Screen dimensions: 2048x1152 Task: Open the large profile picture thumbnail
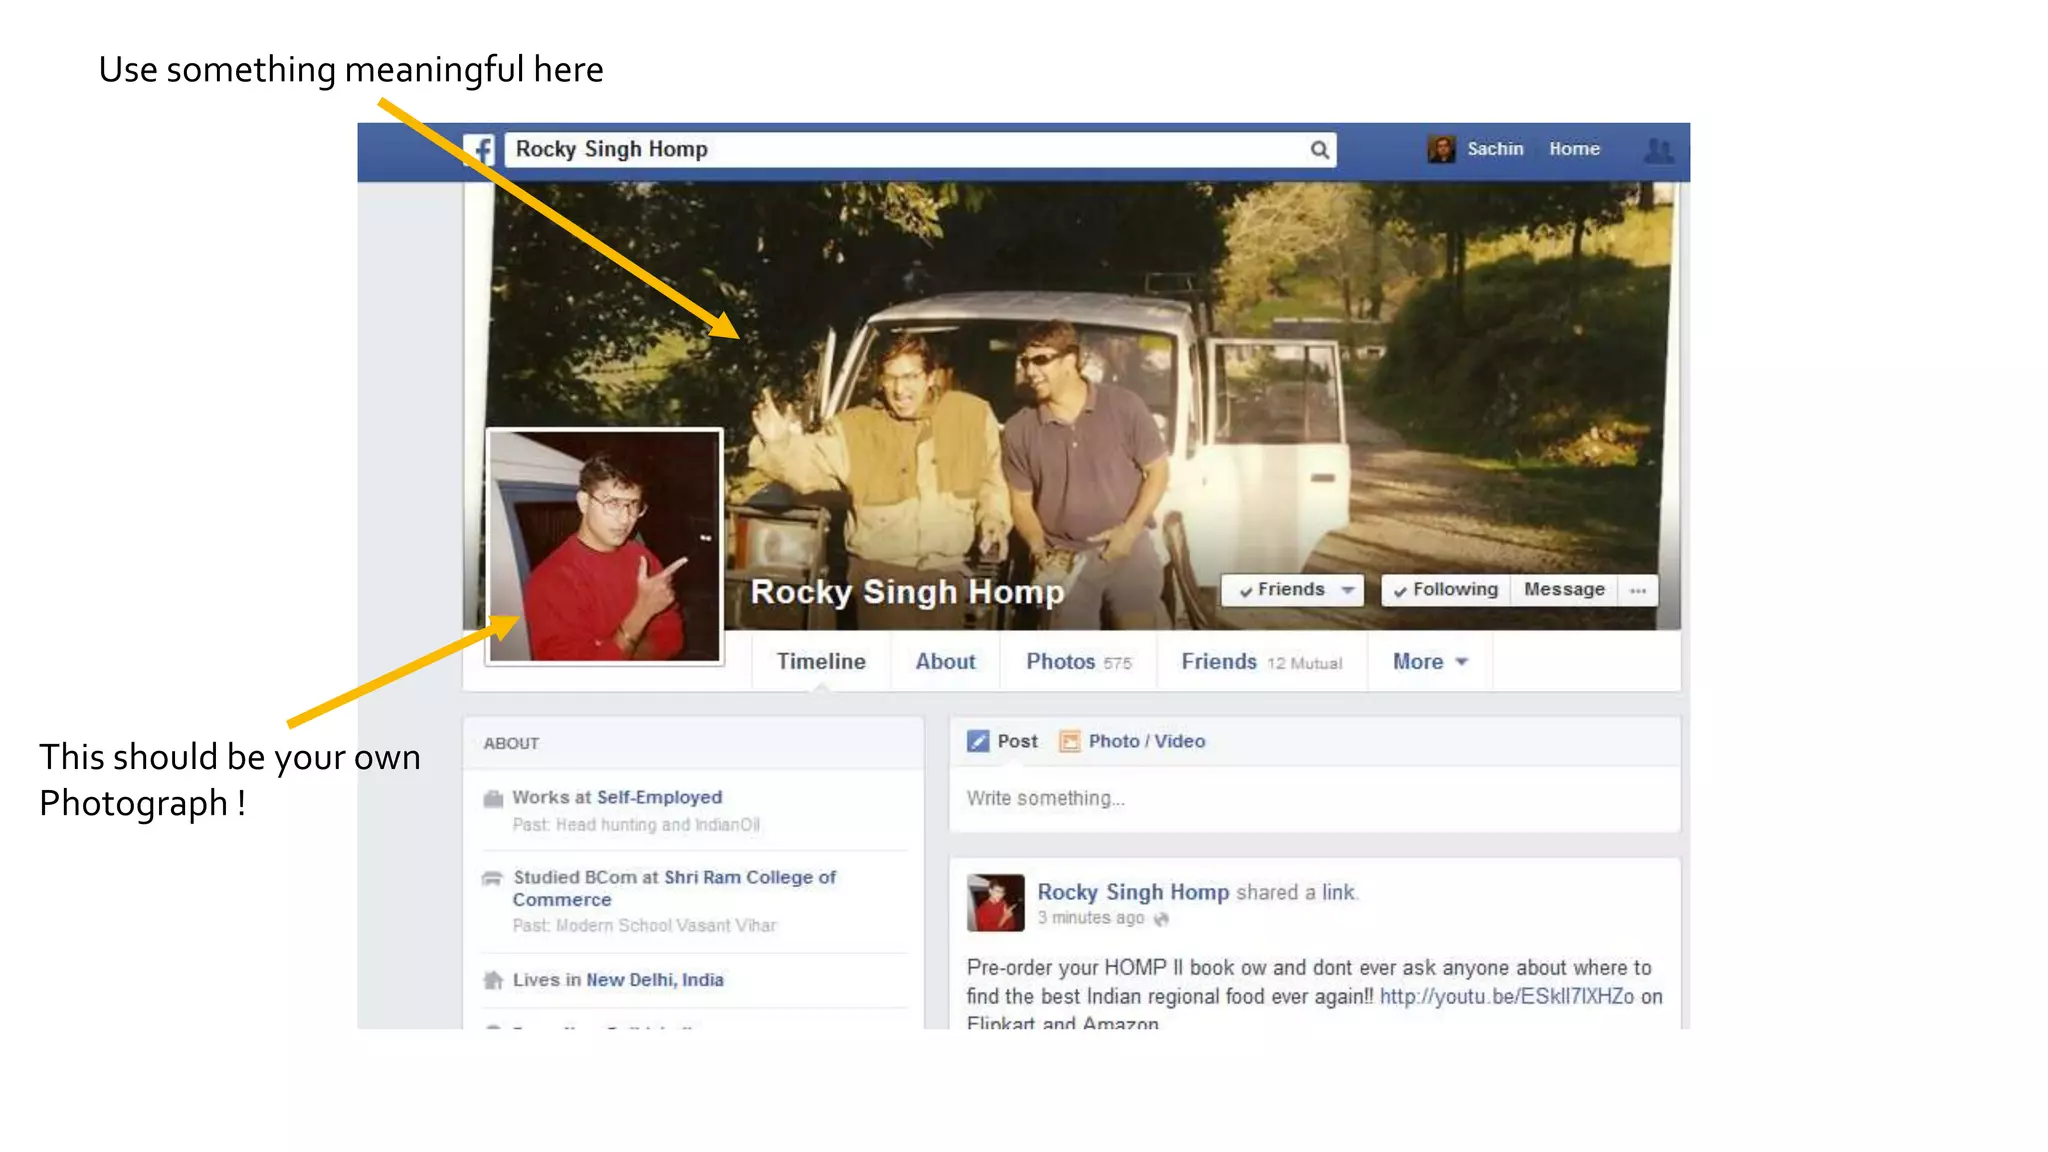click(x=604, y=546)
